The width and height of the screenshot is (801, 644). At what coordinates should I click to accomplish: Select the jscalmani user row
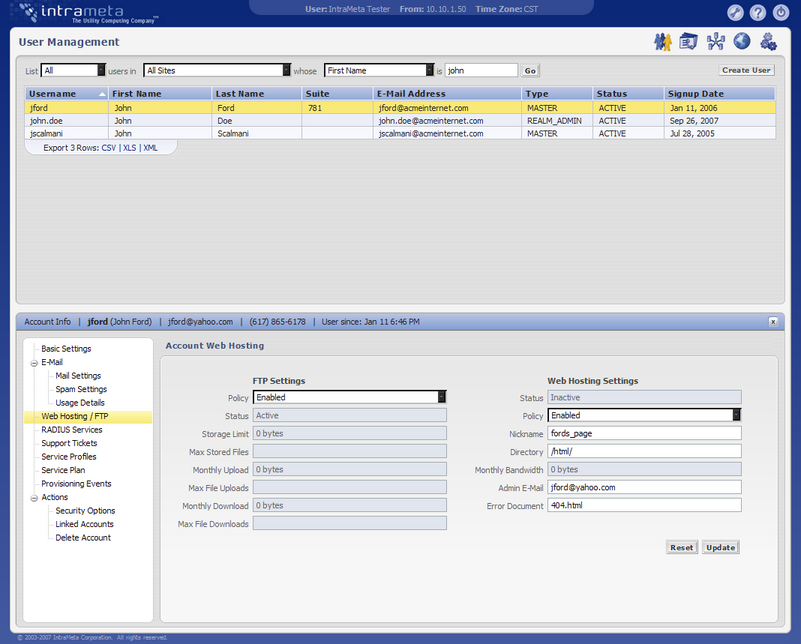pyautogui.click(x=400, y=133)
